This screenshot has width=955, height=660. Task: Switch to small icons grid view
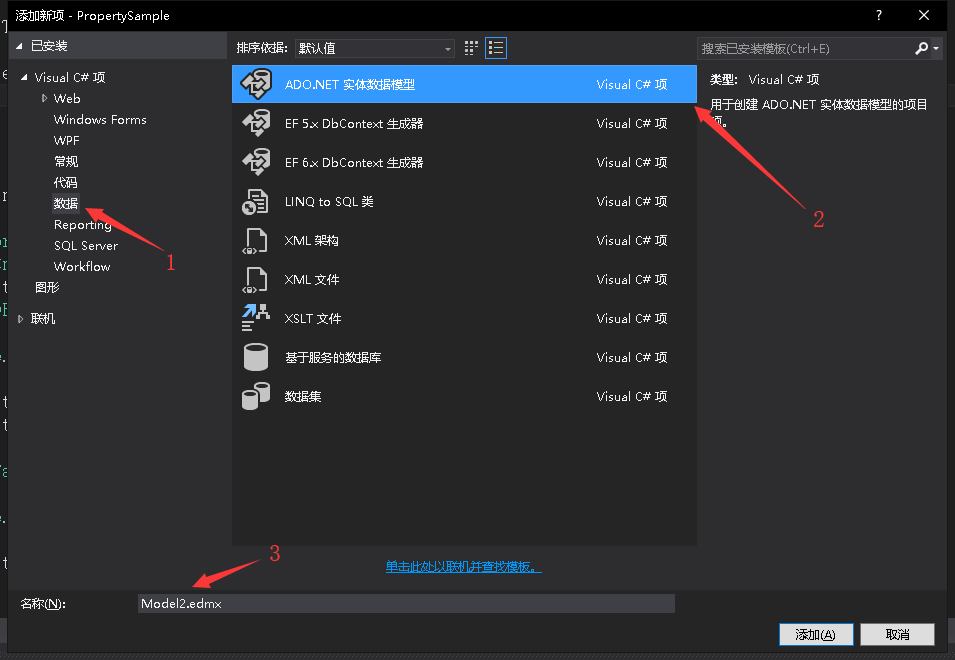[x=471, y=48]
